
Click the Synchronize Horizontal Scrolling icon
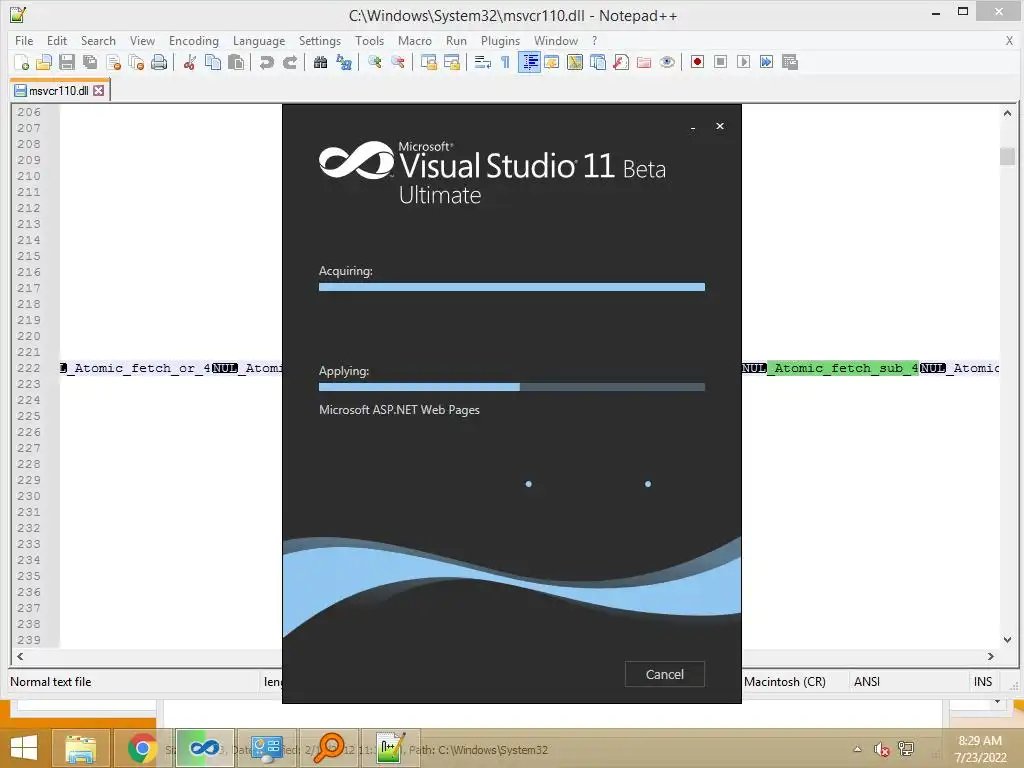pyautogui.click(x=451, y=62)
